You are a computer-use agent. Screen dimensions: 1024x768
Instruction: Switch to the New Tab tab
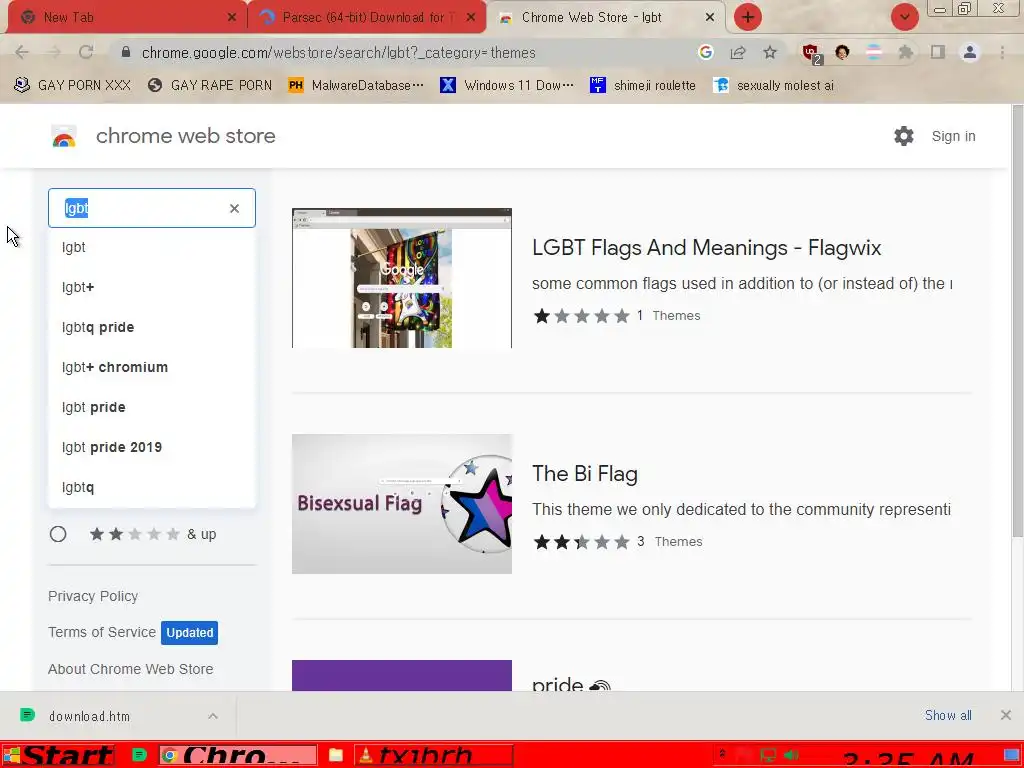tap(127, 17)
